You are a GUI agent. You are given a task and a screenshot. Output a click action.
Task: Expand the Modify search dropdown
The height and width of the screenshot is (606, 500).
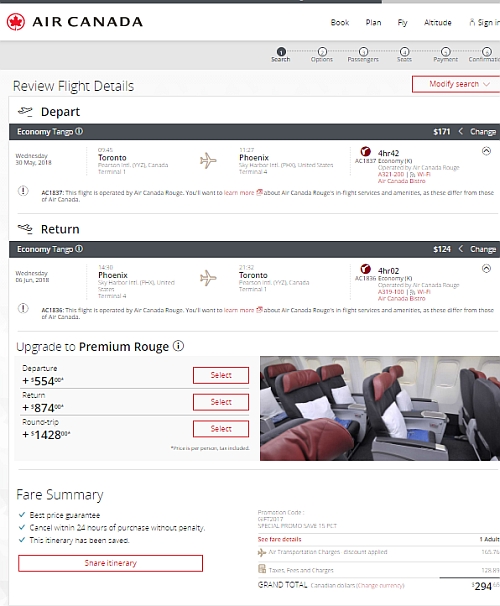pyautogui.click(x=456, y=84)
